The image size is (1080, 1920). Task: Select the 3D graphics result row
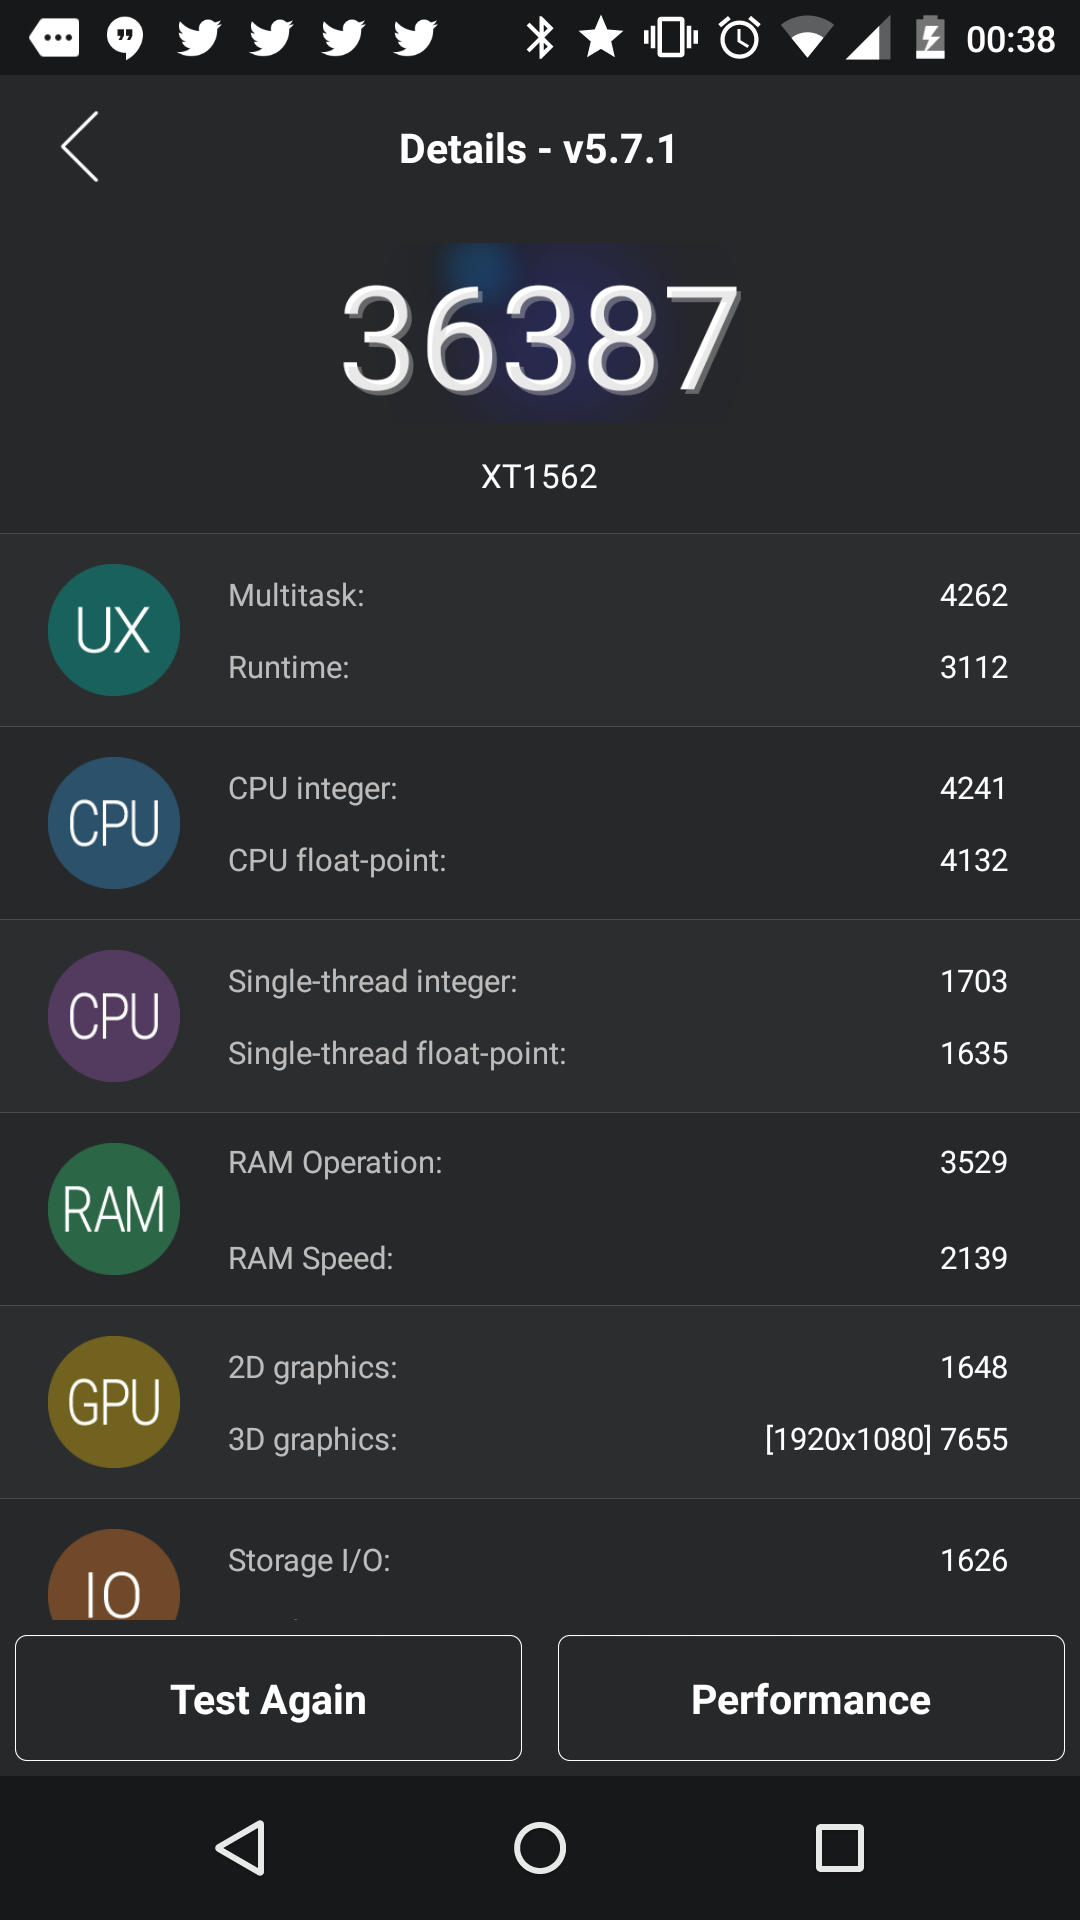[617, 1439]
